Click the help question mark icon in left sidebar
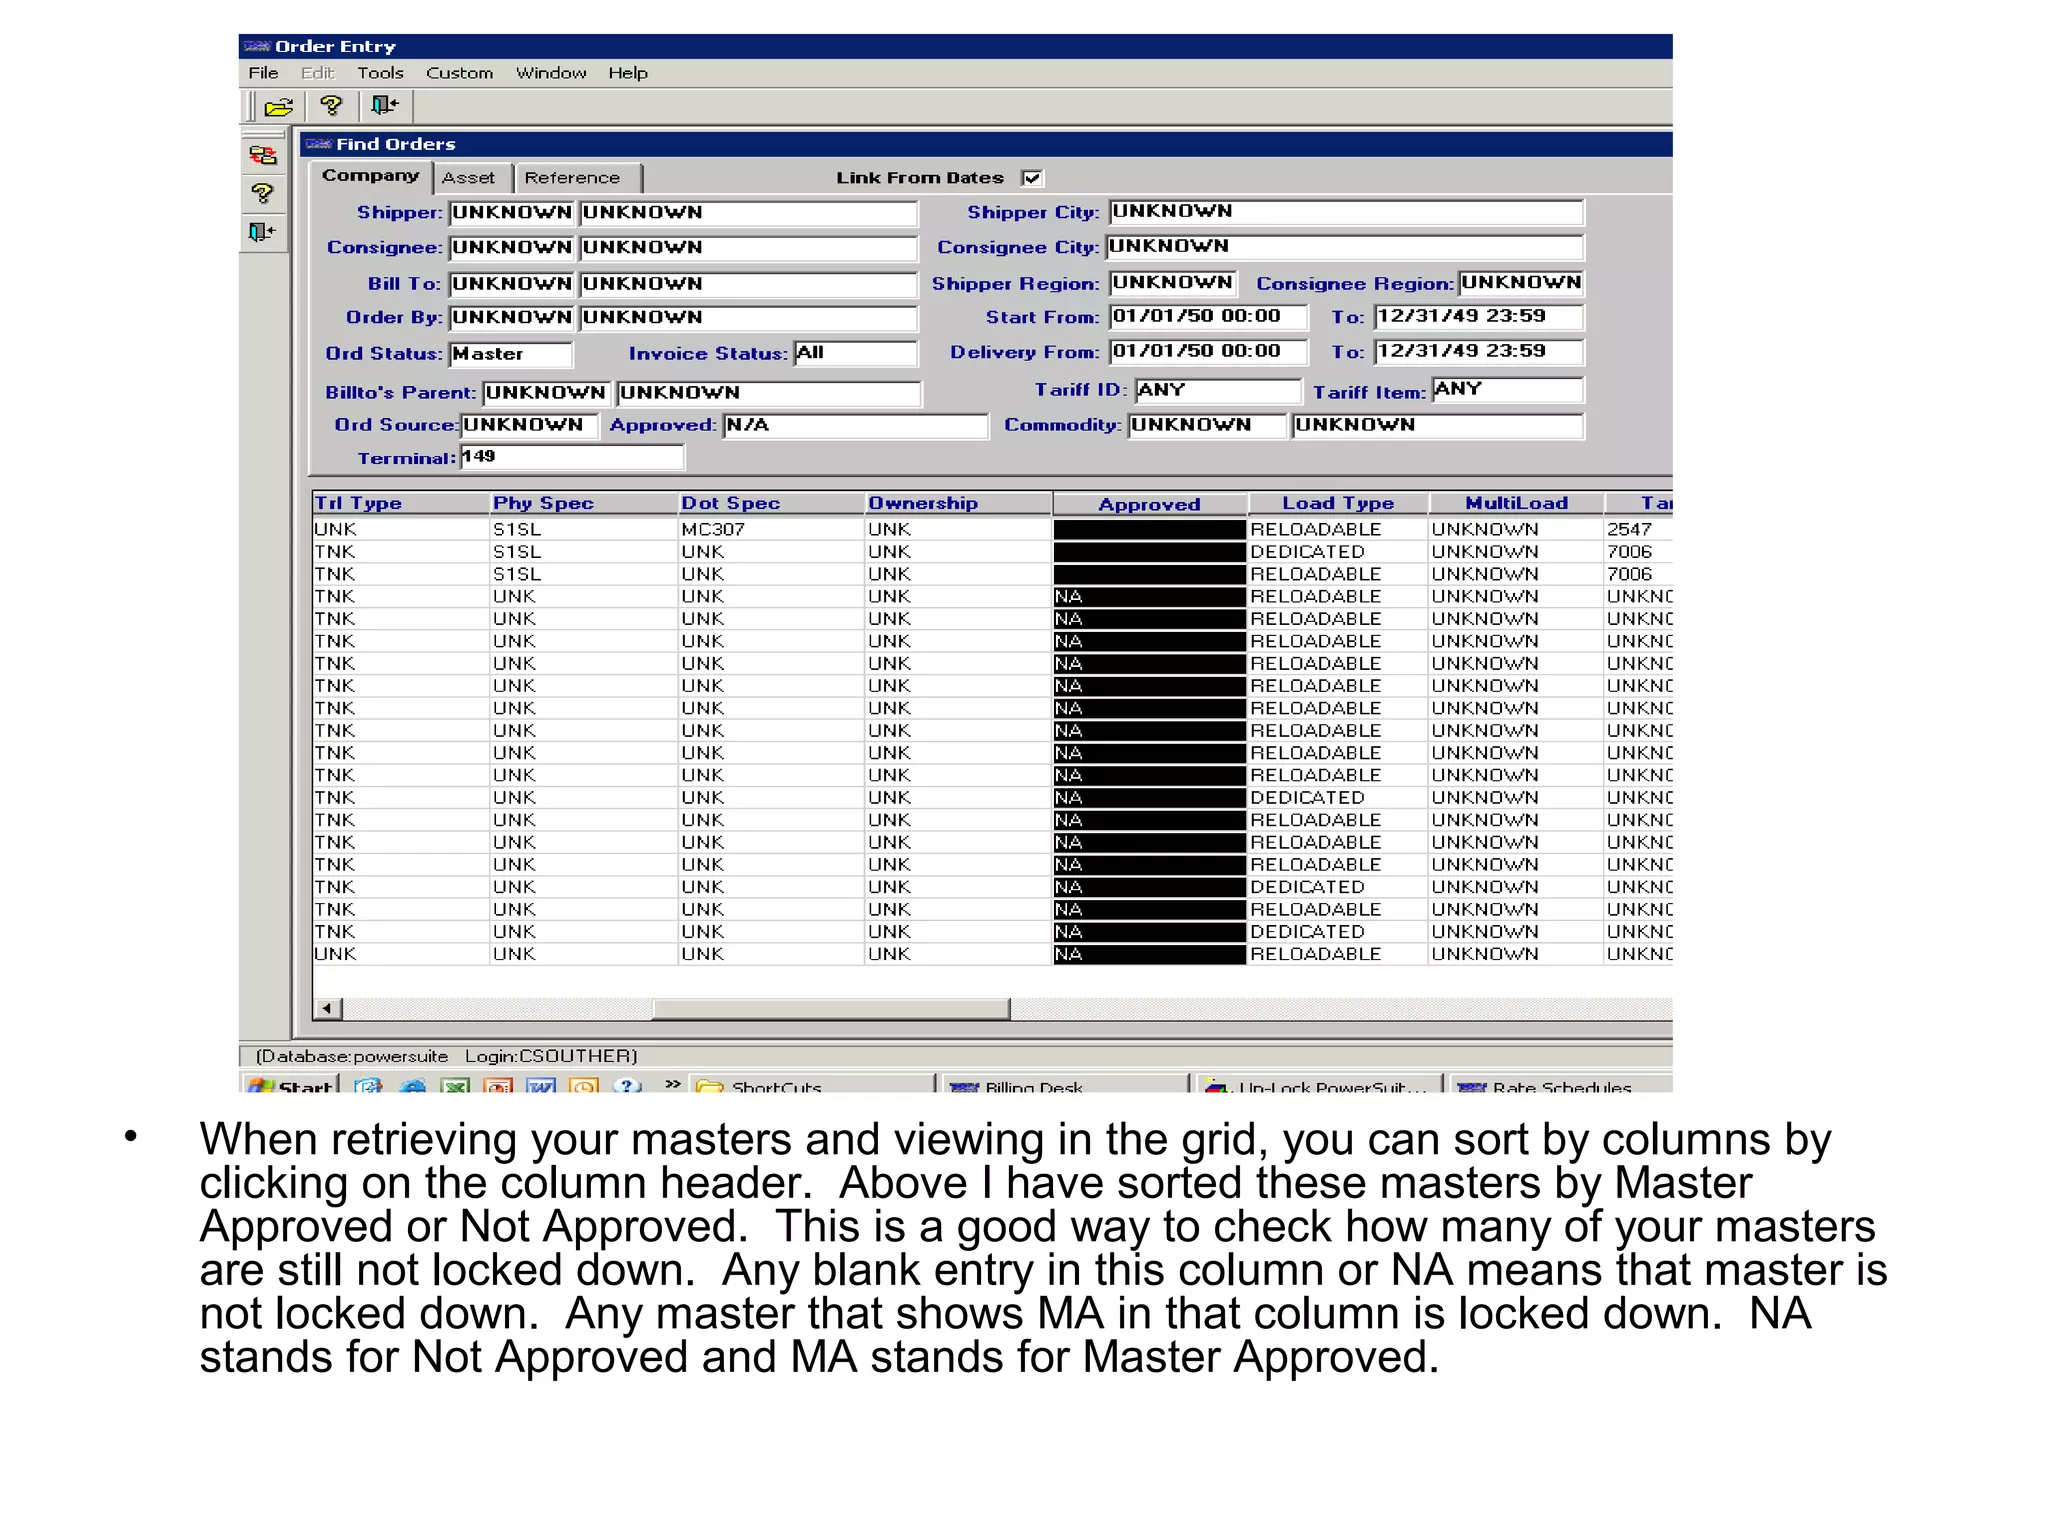 (263, 193)
